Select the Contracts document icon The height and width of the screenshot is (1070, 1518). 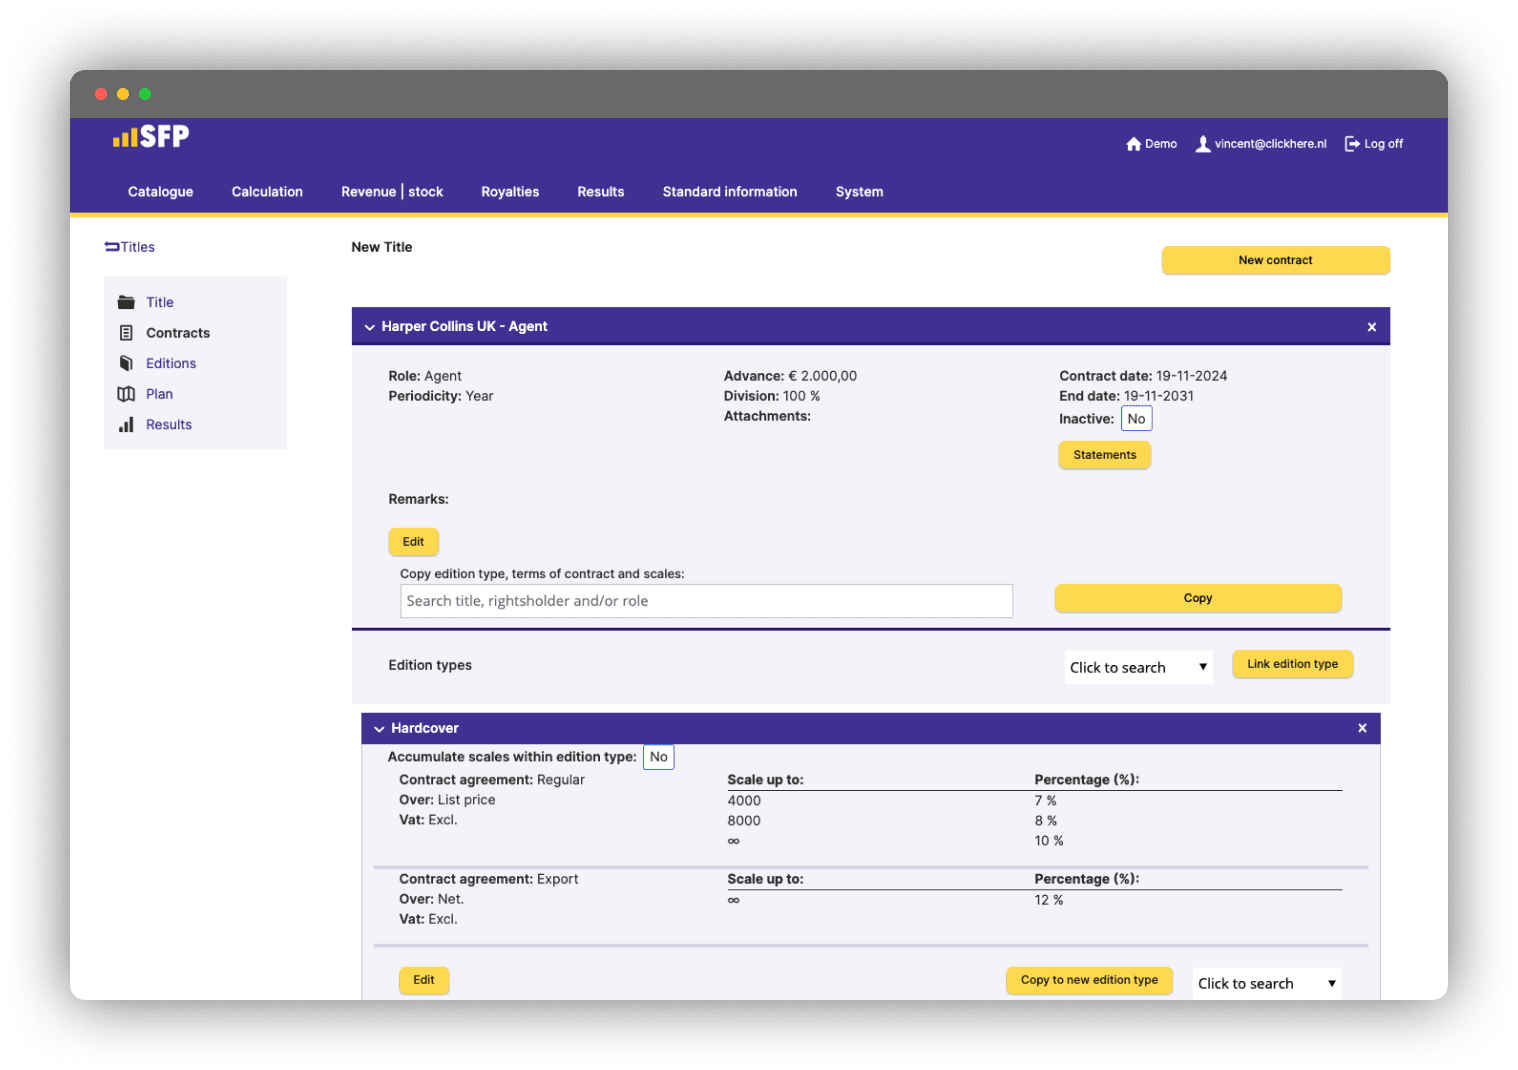(126, 333)
